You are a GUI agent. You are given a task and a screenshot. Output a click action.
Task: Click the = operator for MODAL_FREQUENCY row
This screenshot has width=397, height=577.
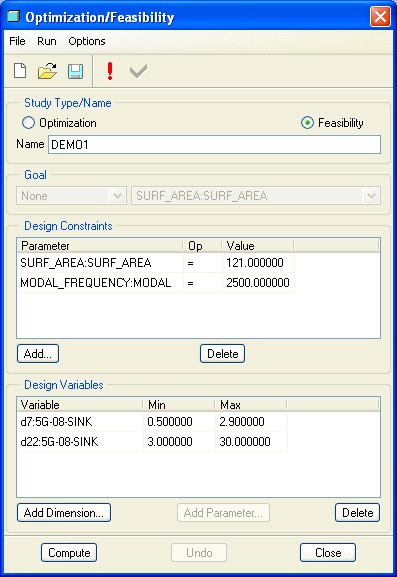[190, 283]
